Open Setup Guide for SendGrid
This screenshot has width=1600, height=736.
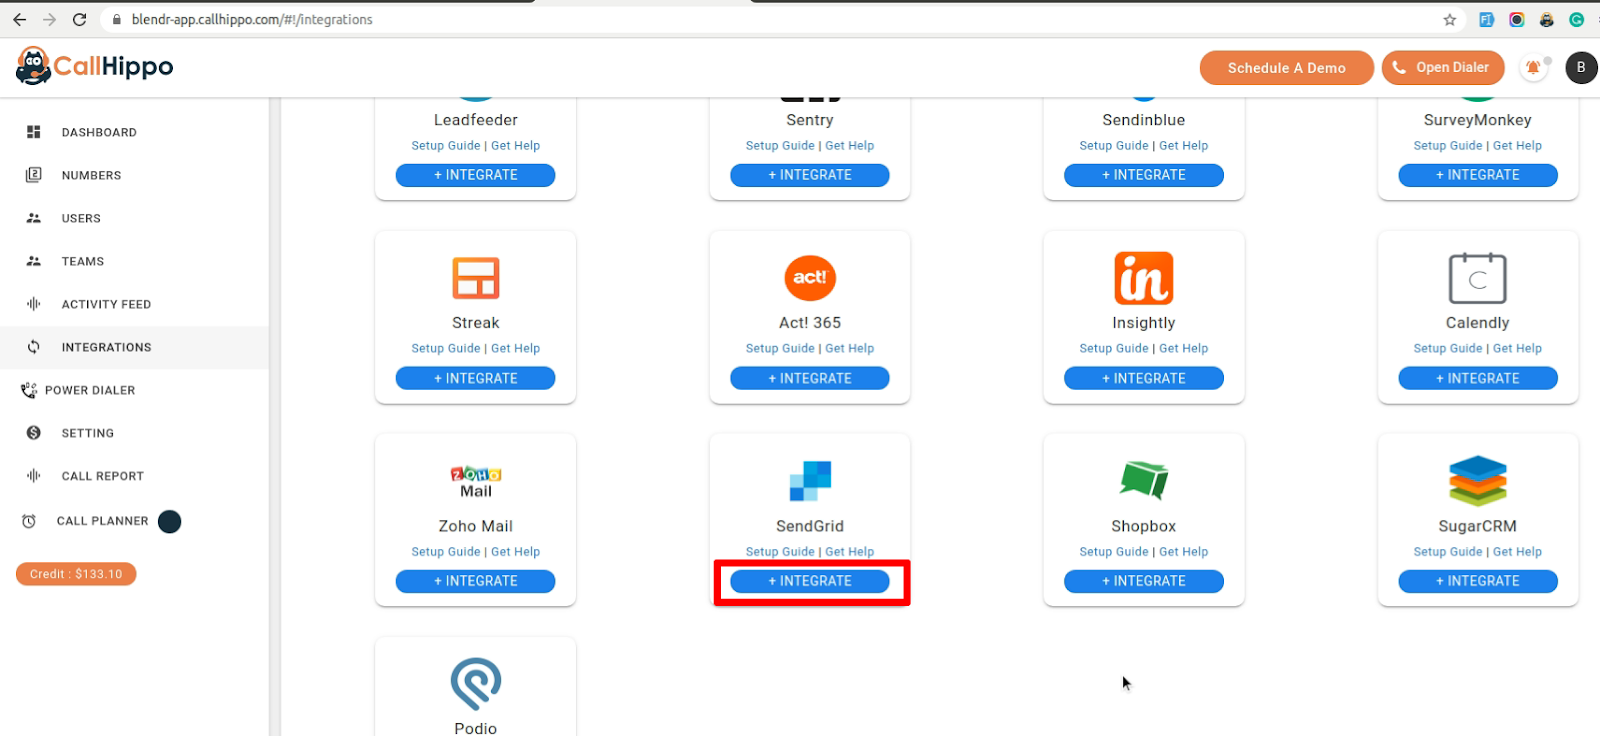[780, 552]
